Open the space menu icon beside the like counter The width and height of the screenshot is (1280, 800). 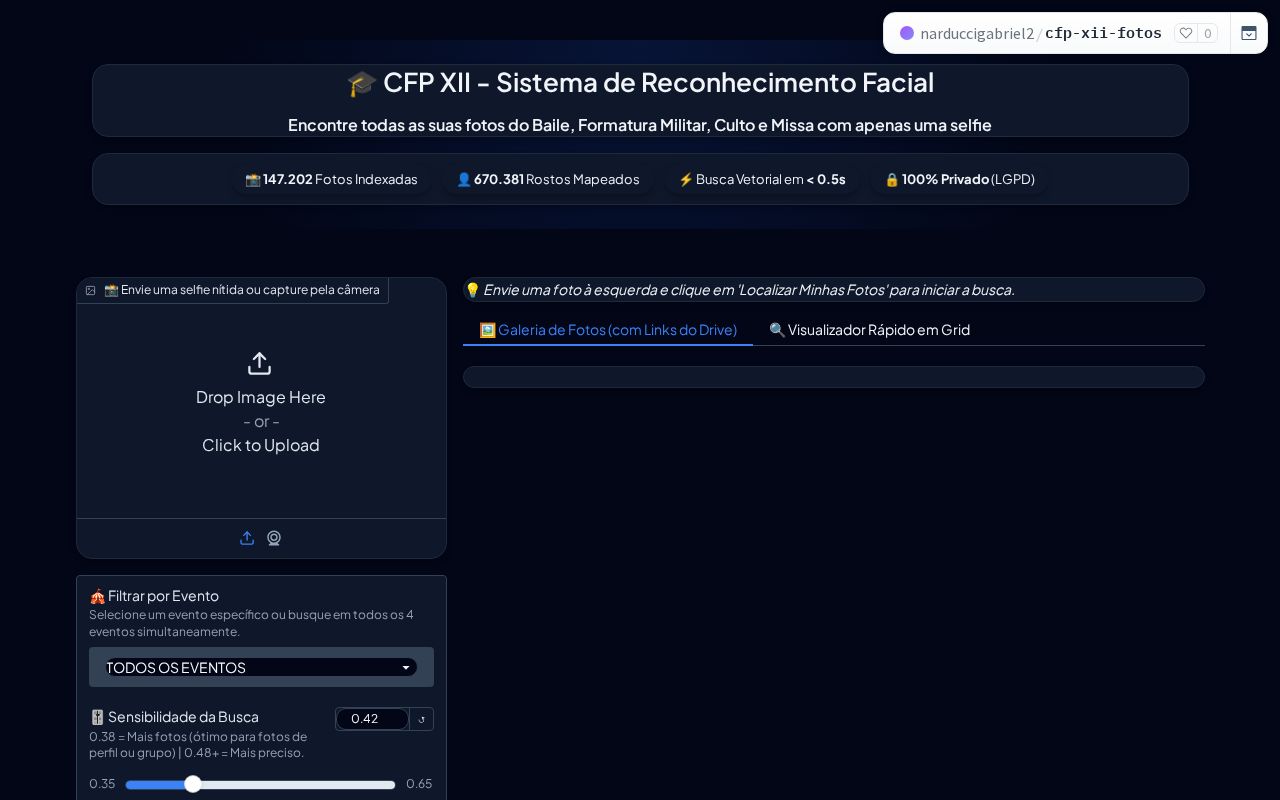[1249, 33]
